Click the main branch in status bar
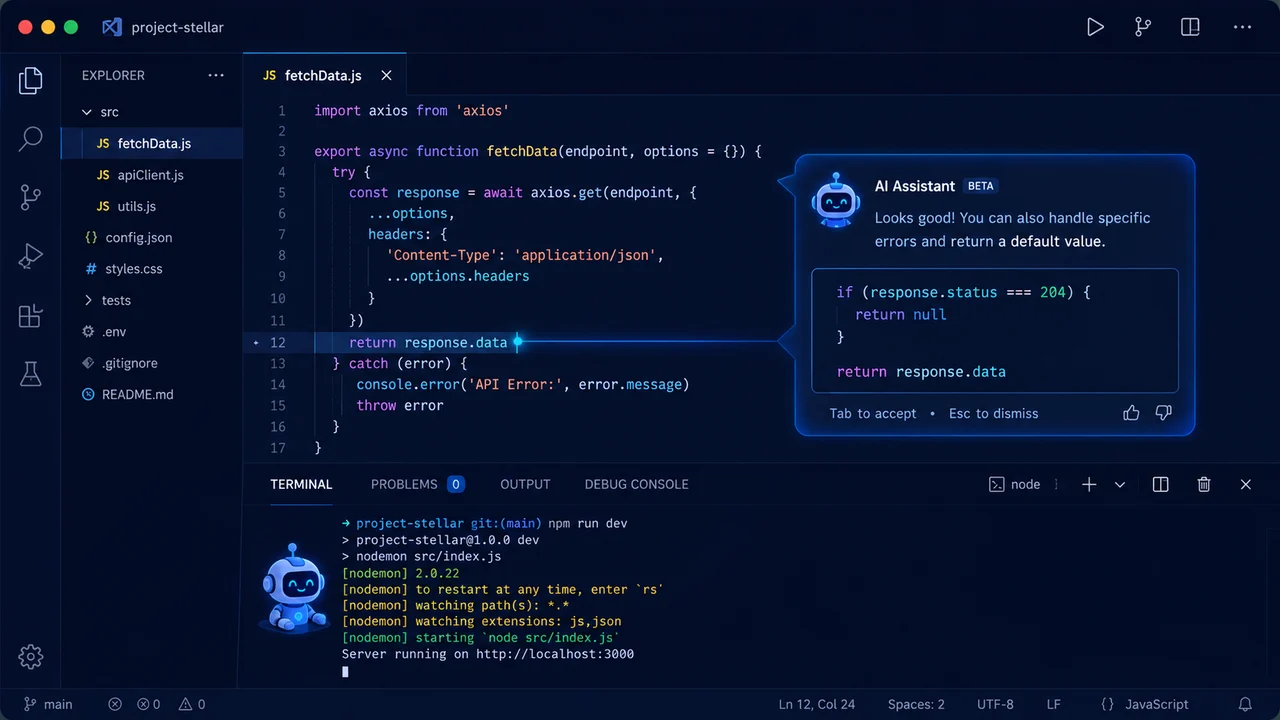 [x=48, y=704]
